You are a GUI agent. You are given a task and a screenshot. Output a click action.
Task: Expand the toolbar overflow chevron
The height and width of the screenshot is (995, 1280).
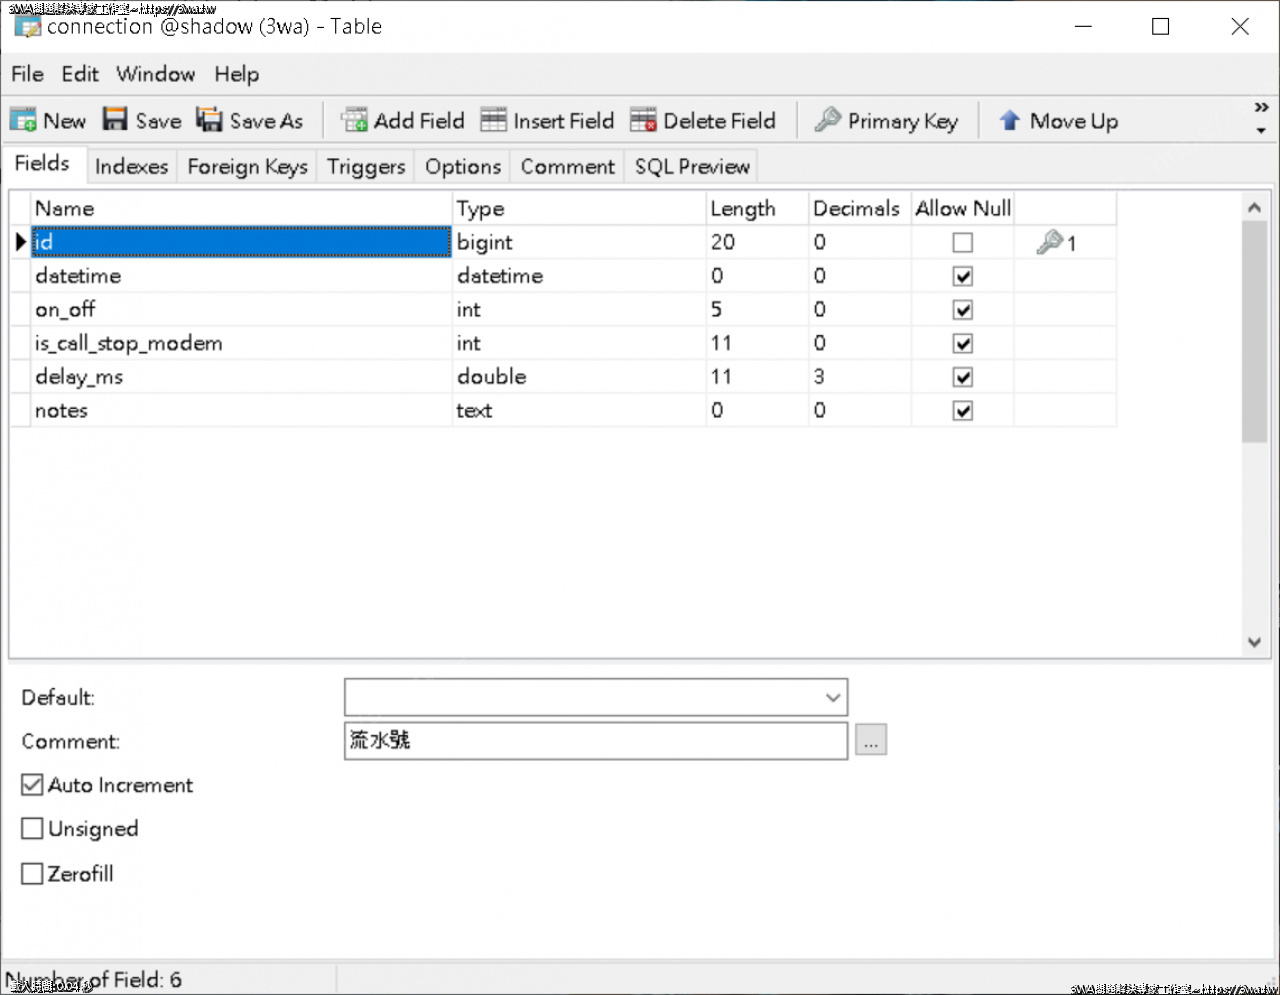[x=1261, y=108]
